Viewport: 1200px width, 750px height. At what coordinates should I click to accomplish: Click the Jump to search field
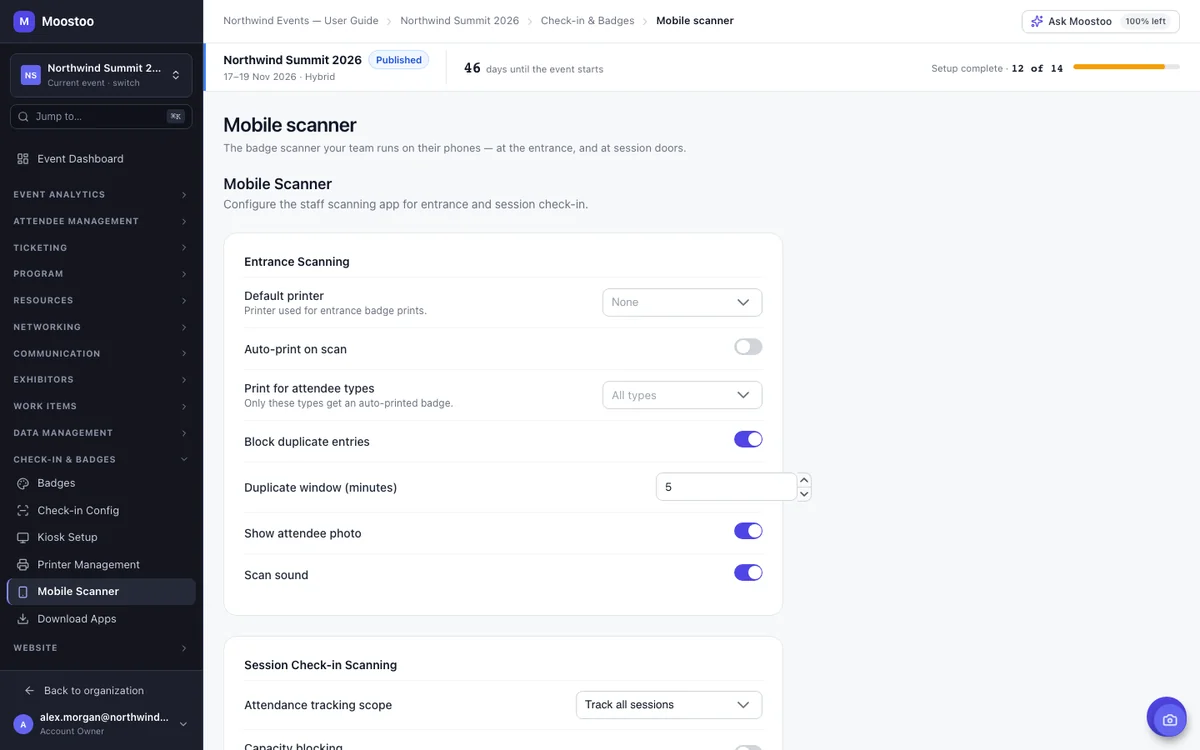[101, 117]
